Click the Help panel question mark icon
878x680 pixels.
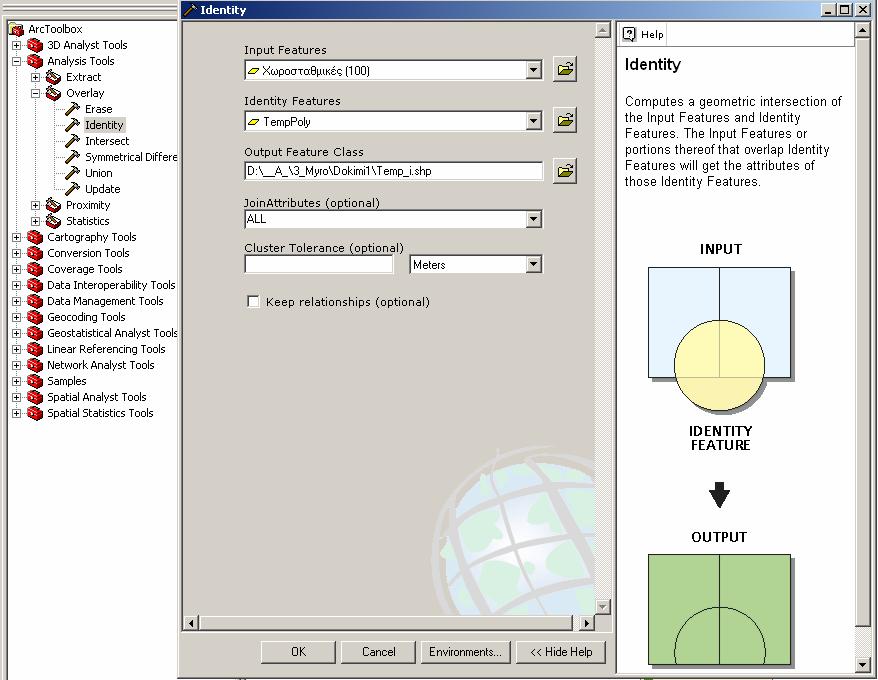[x=629, y=34]
